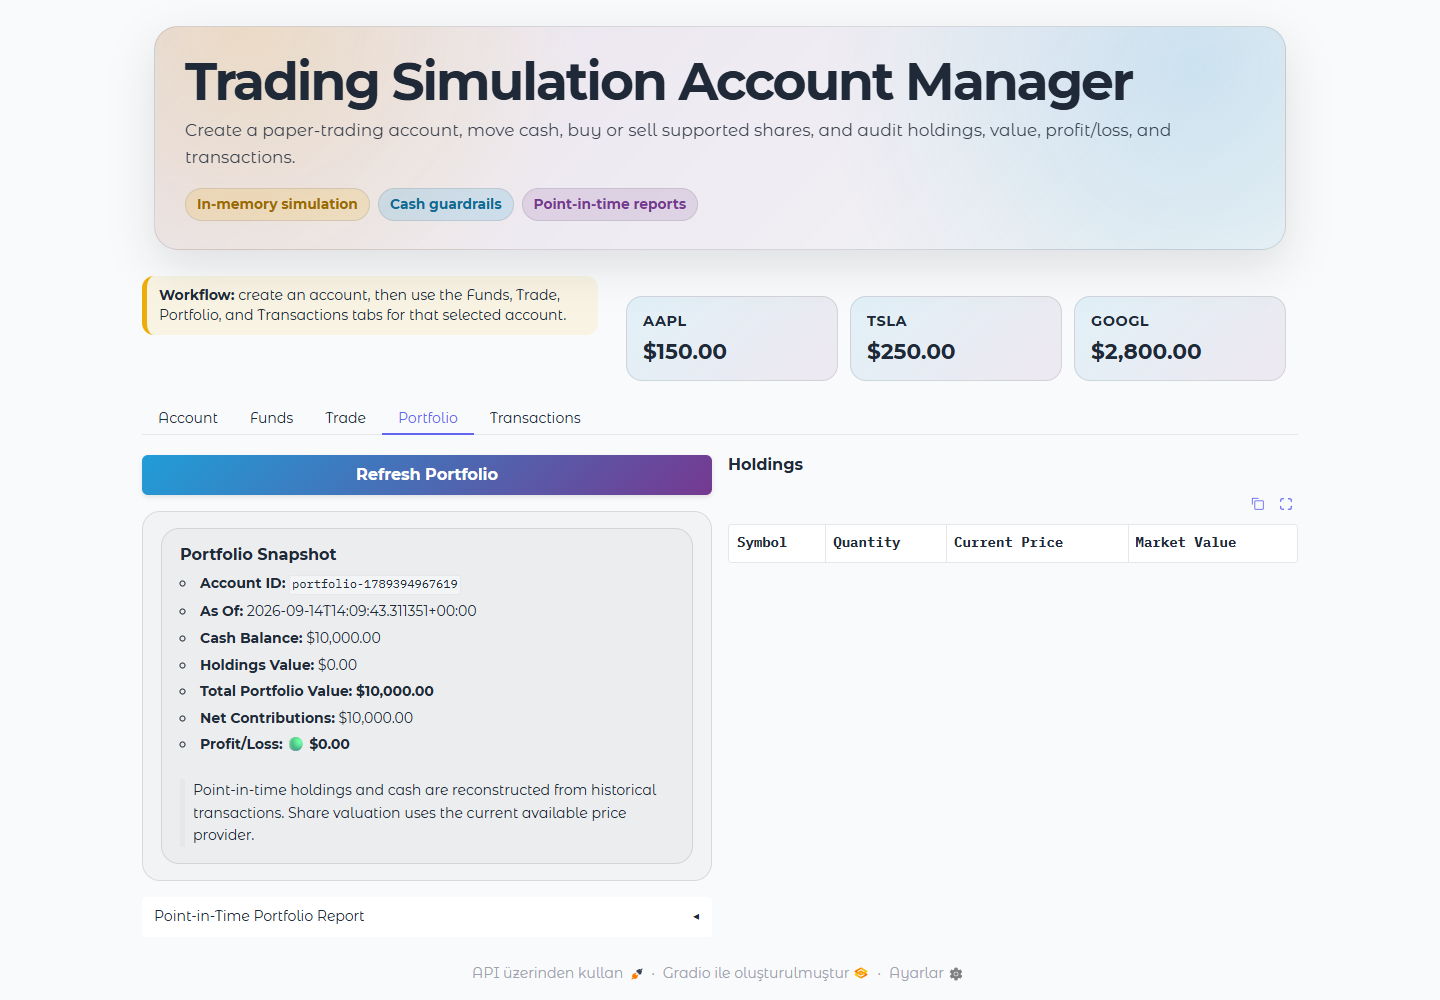Click the Symbol column header
Screen dimensions: 1440x1000
777,543
